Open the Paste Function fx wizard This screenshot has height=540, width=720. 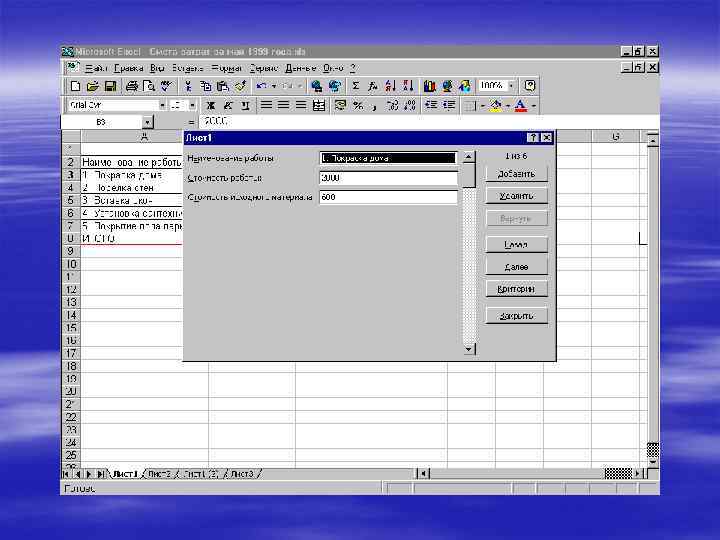[373, 86]
